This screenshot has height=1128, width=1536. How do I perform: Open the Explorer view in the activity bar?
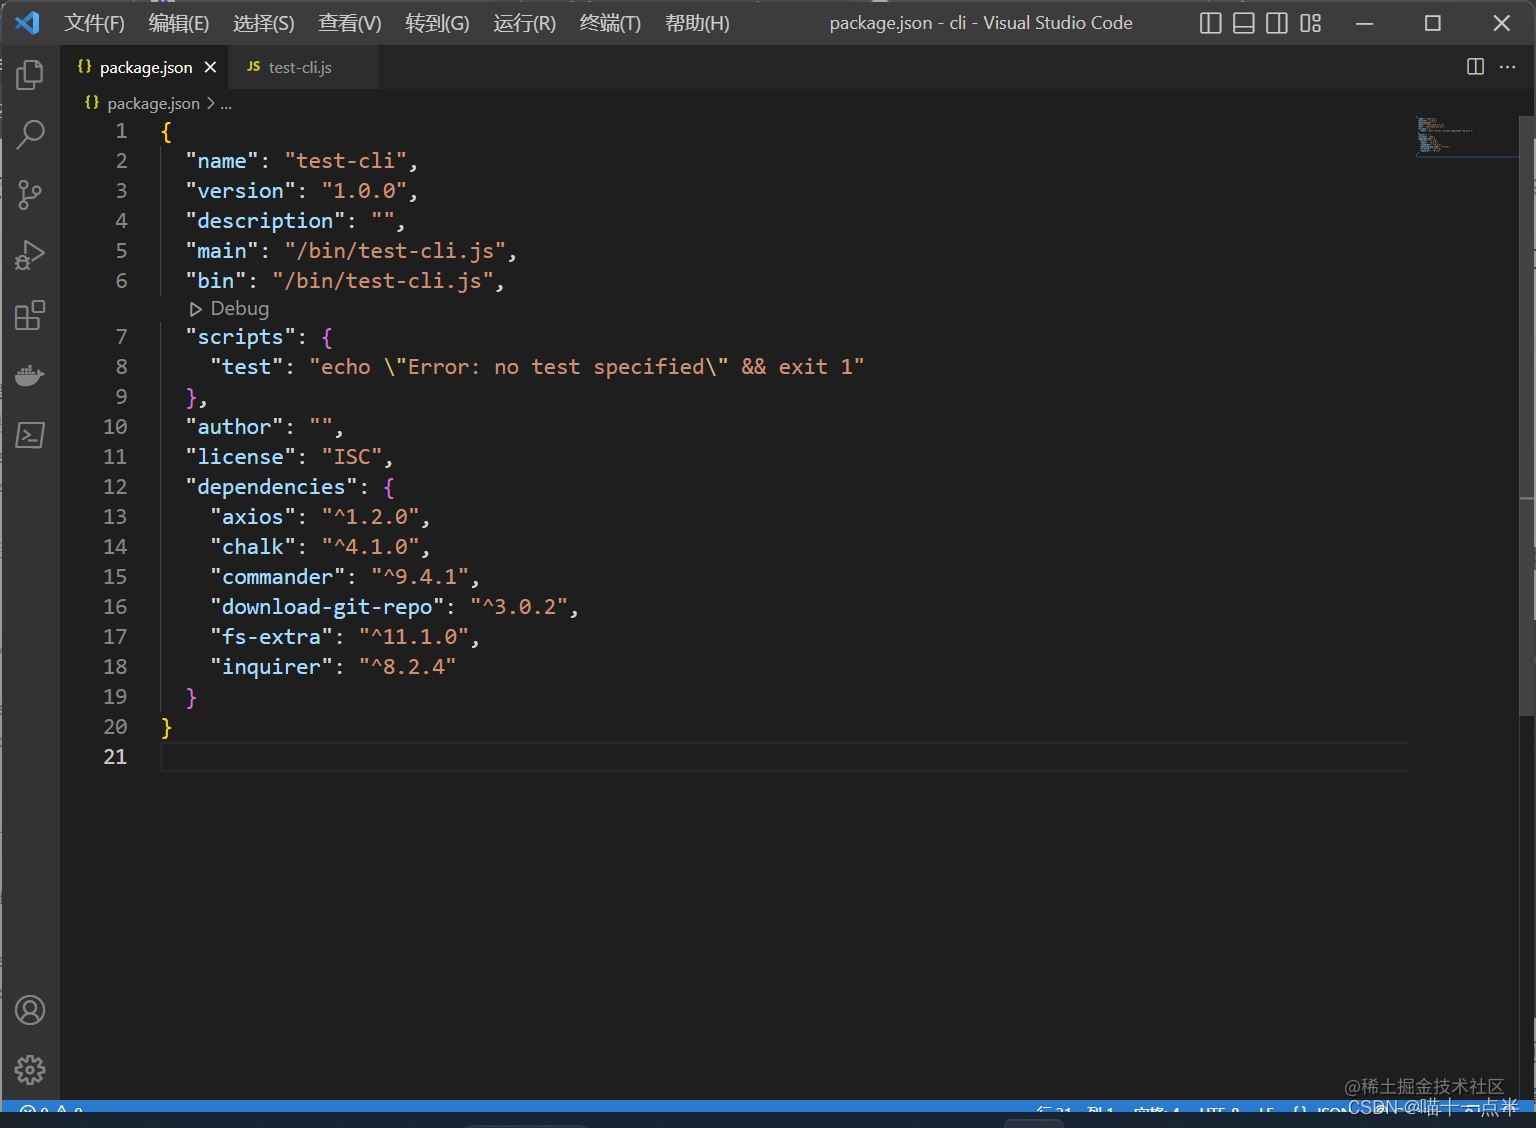coord(30,74)
